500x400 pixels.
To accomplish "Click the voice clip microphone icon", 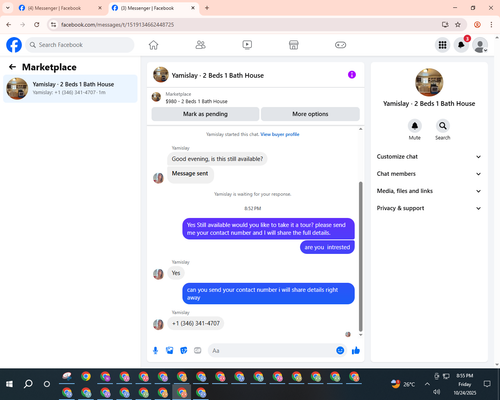I will pyautogui.click(x=155, y=350).
